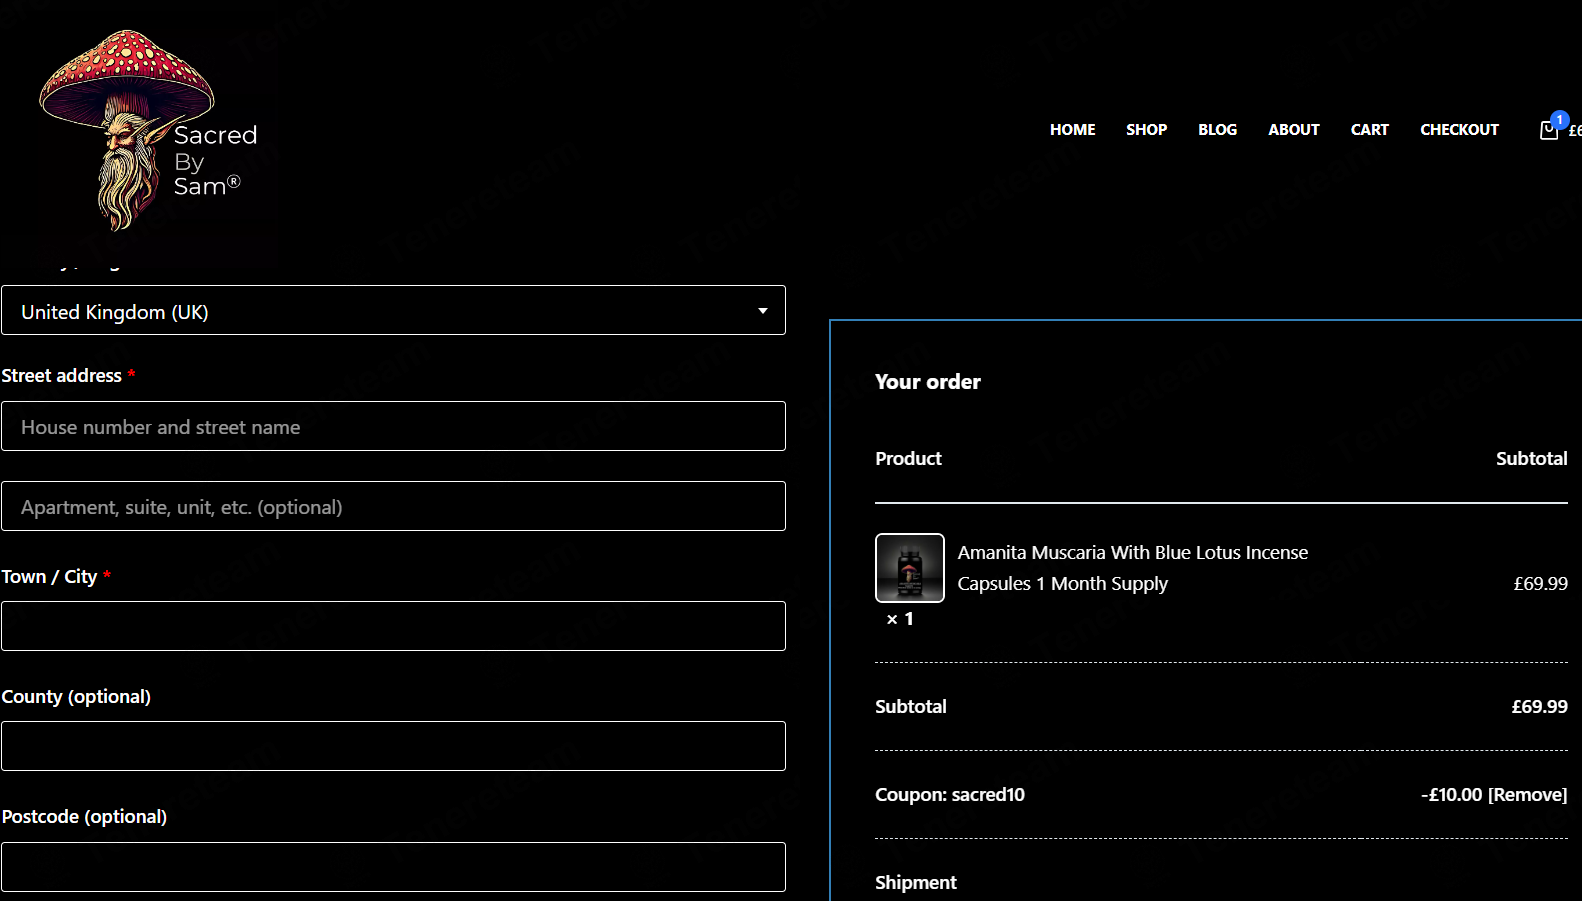Screen dimensions: 1582x901
Task: Open the United Kingdom (UK) country selector
Action: 393,311
